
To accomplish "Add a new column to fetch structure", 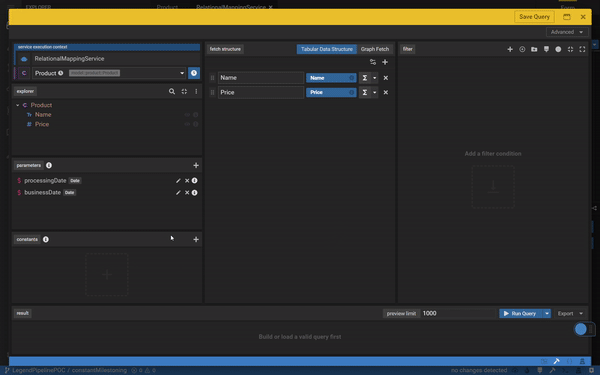I will pyautogui.click(x=385, y=62).
